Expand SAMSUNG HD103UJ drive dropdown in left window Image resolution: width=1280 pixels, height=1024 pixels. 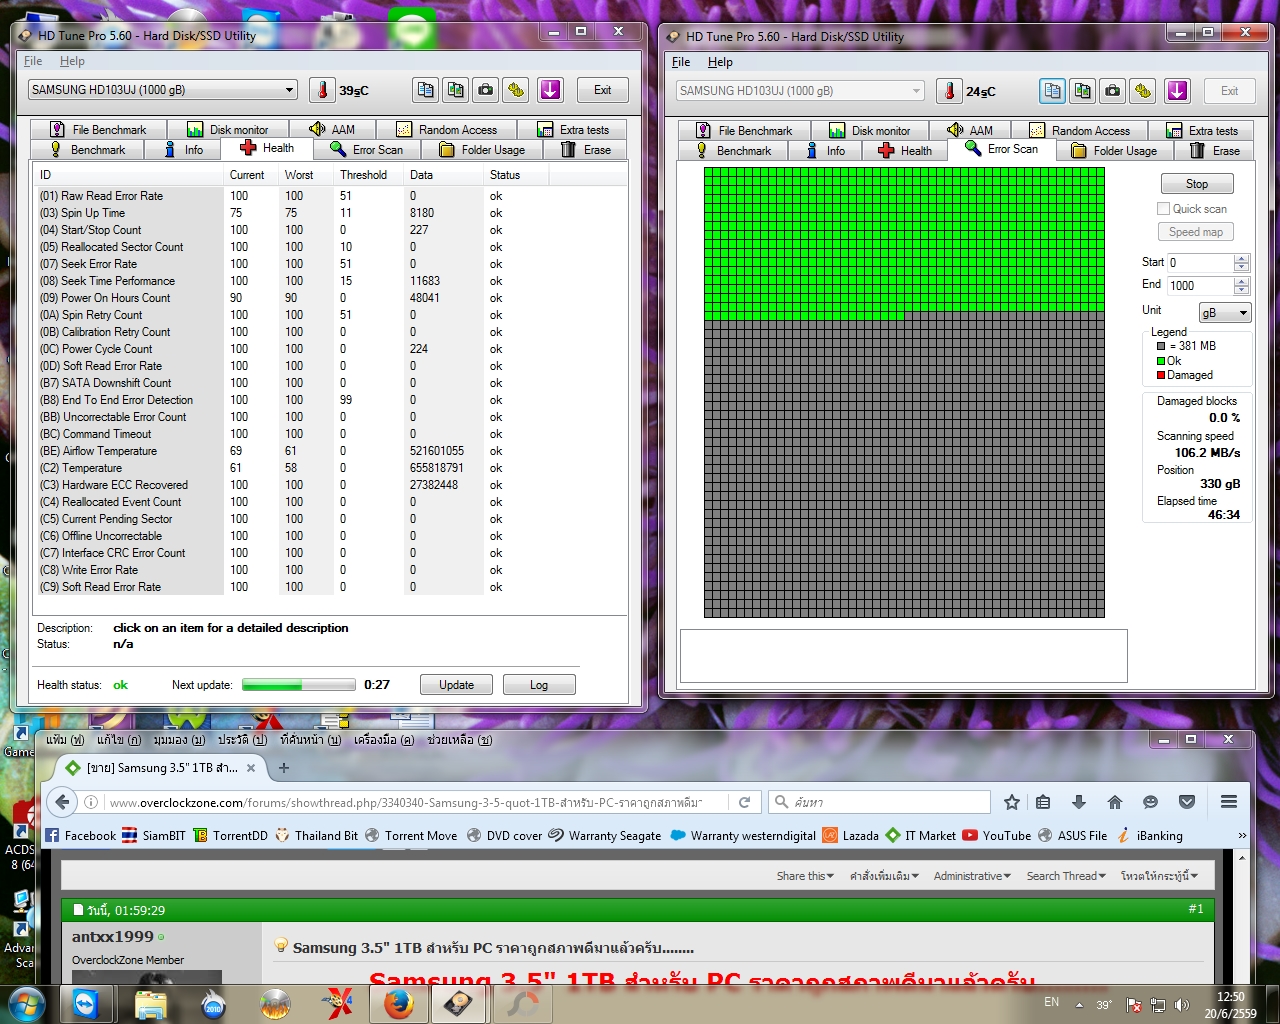[x=290, y=90]
